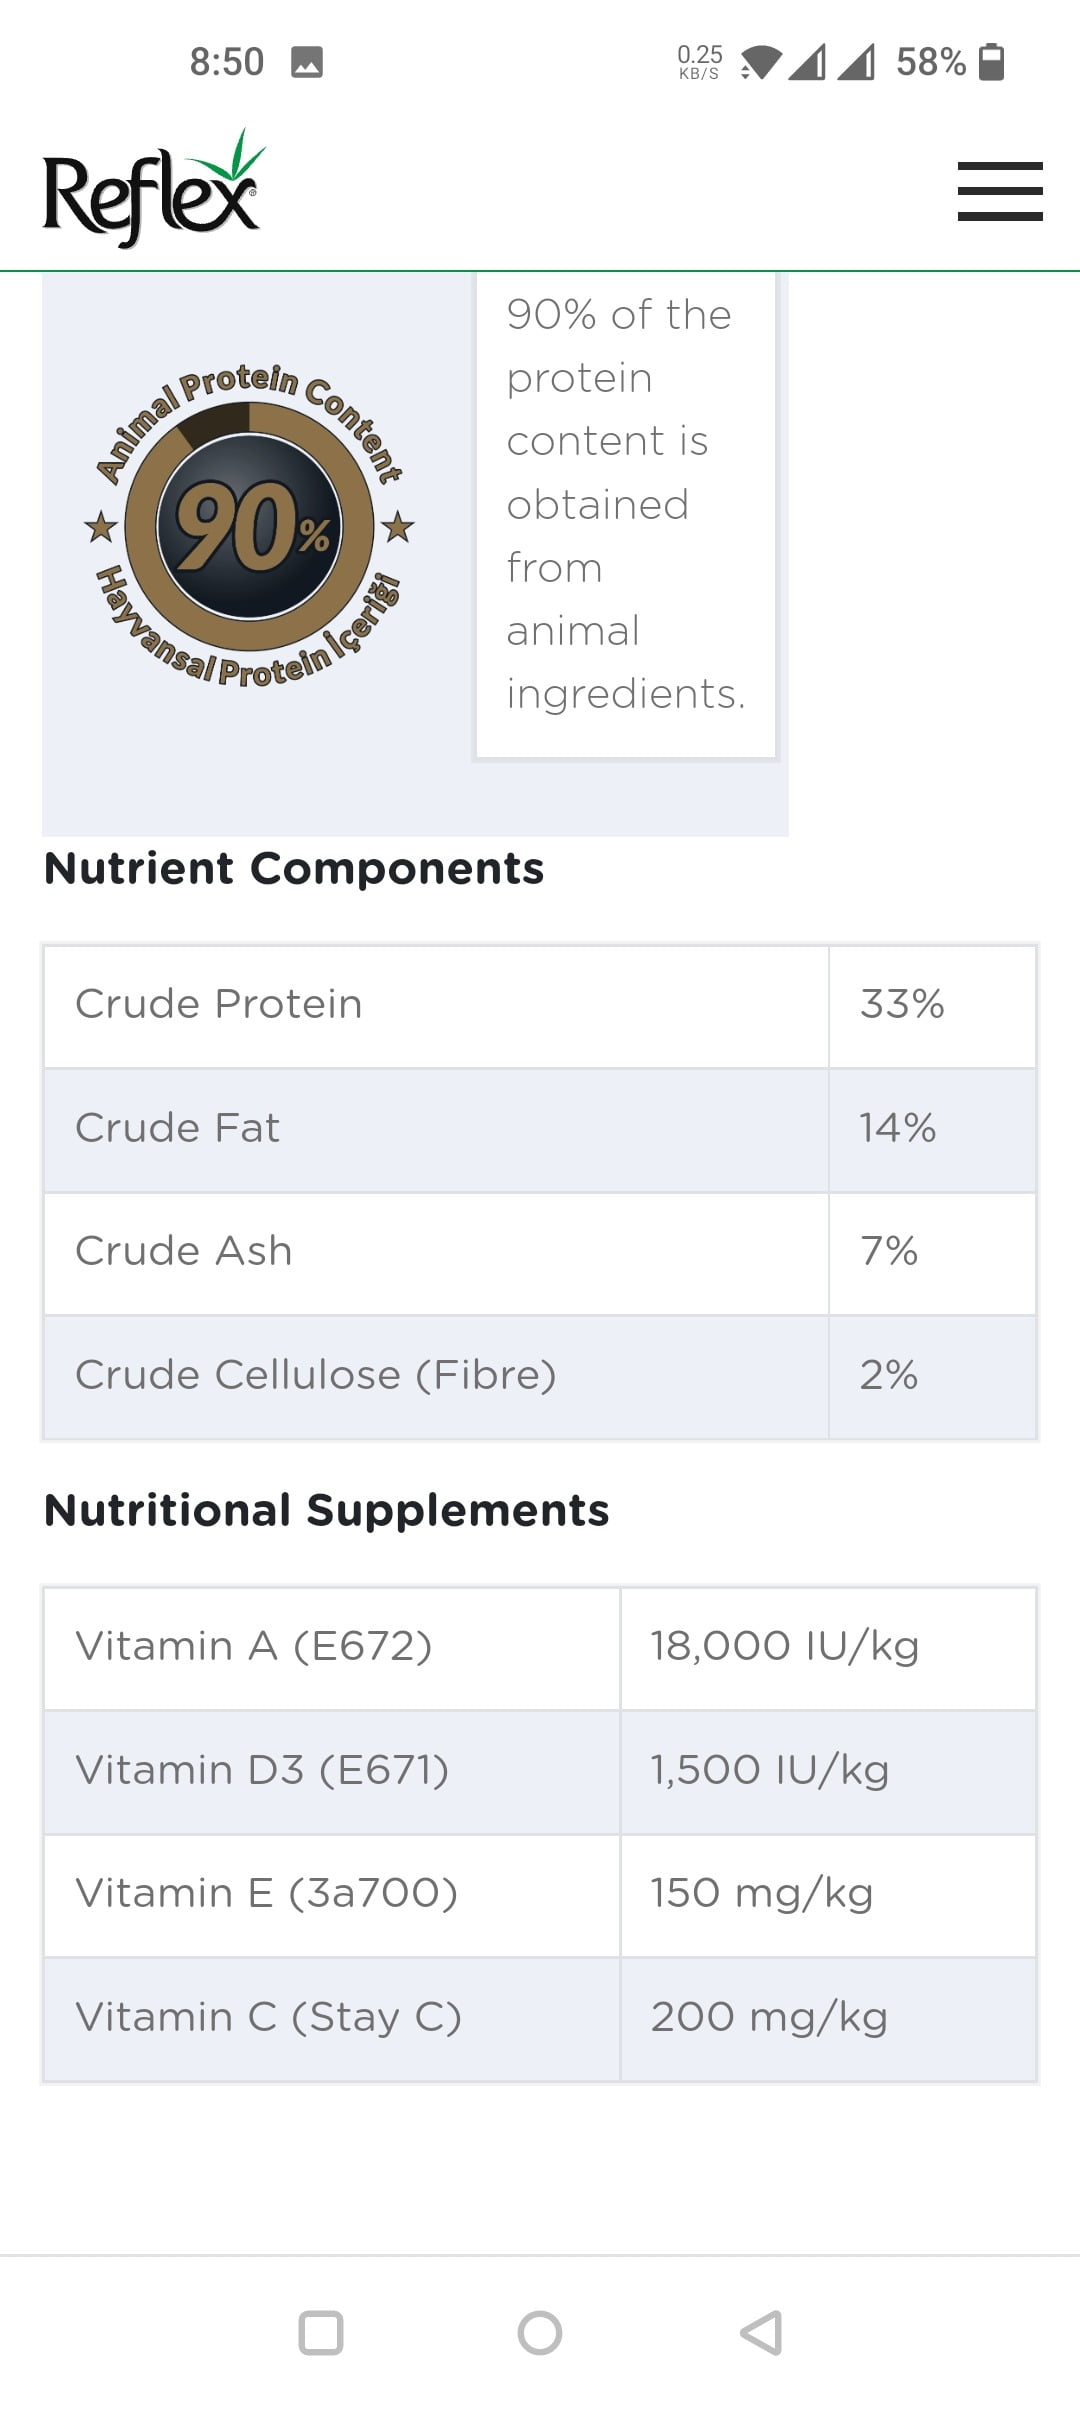Tap the image notification icon in status bar
Viewport: 1080px width, 2412px height.
[307, 62]
